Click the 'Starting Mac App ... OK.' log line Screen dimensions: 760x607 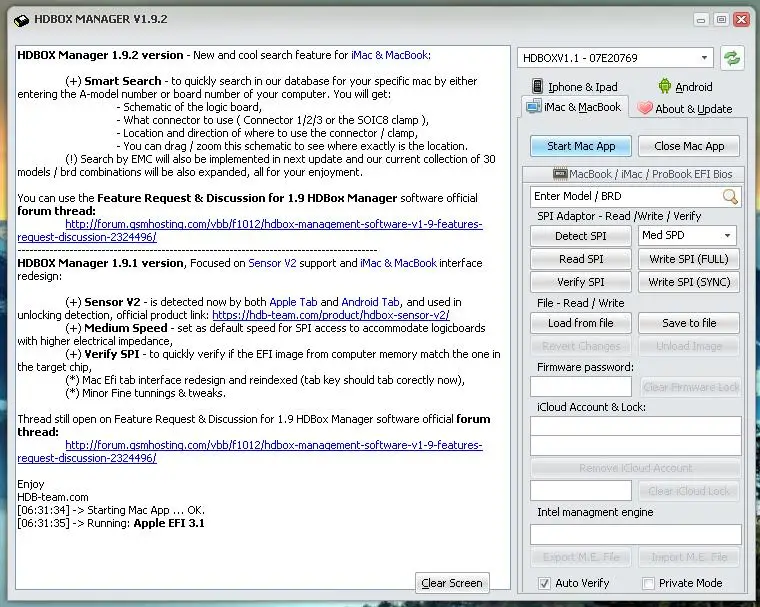[111, 510]
